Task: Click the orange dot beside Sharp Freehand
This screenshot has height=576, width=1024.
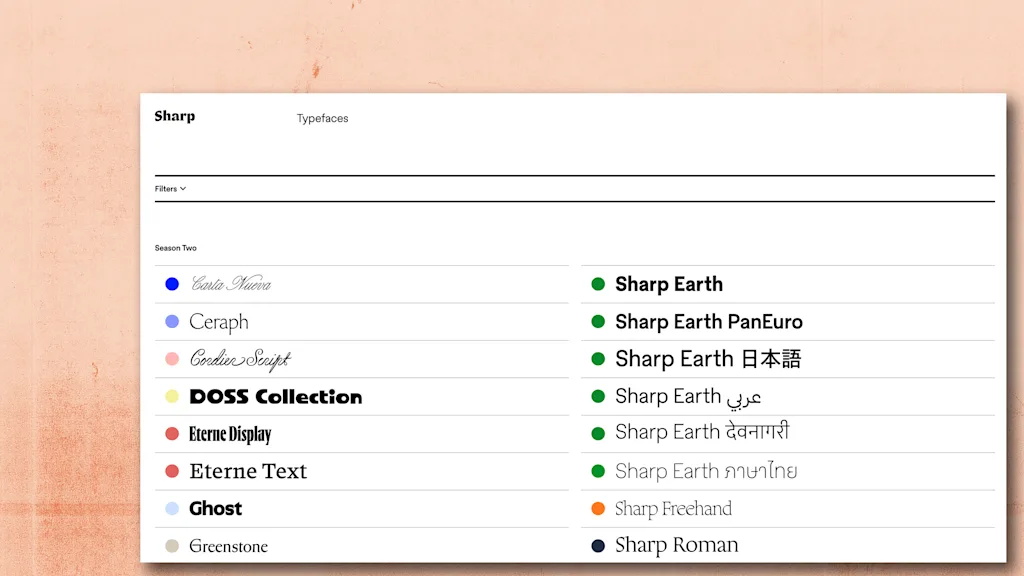Action: click(x=598, y=508)
